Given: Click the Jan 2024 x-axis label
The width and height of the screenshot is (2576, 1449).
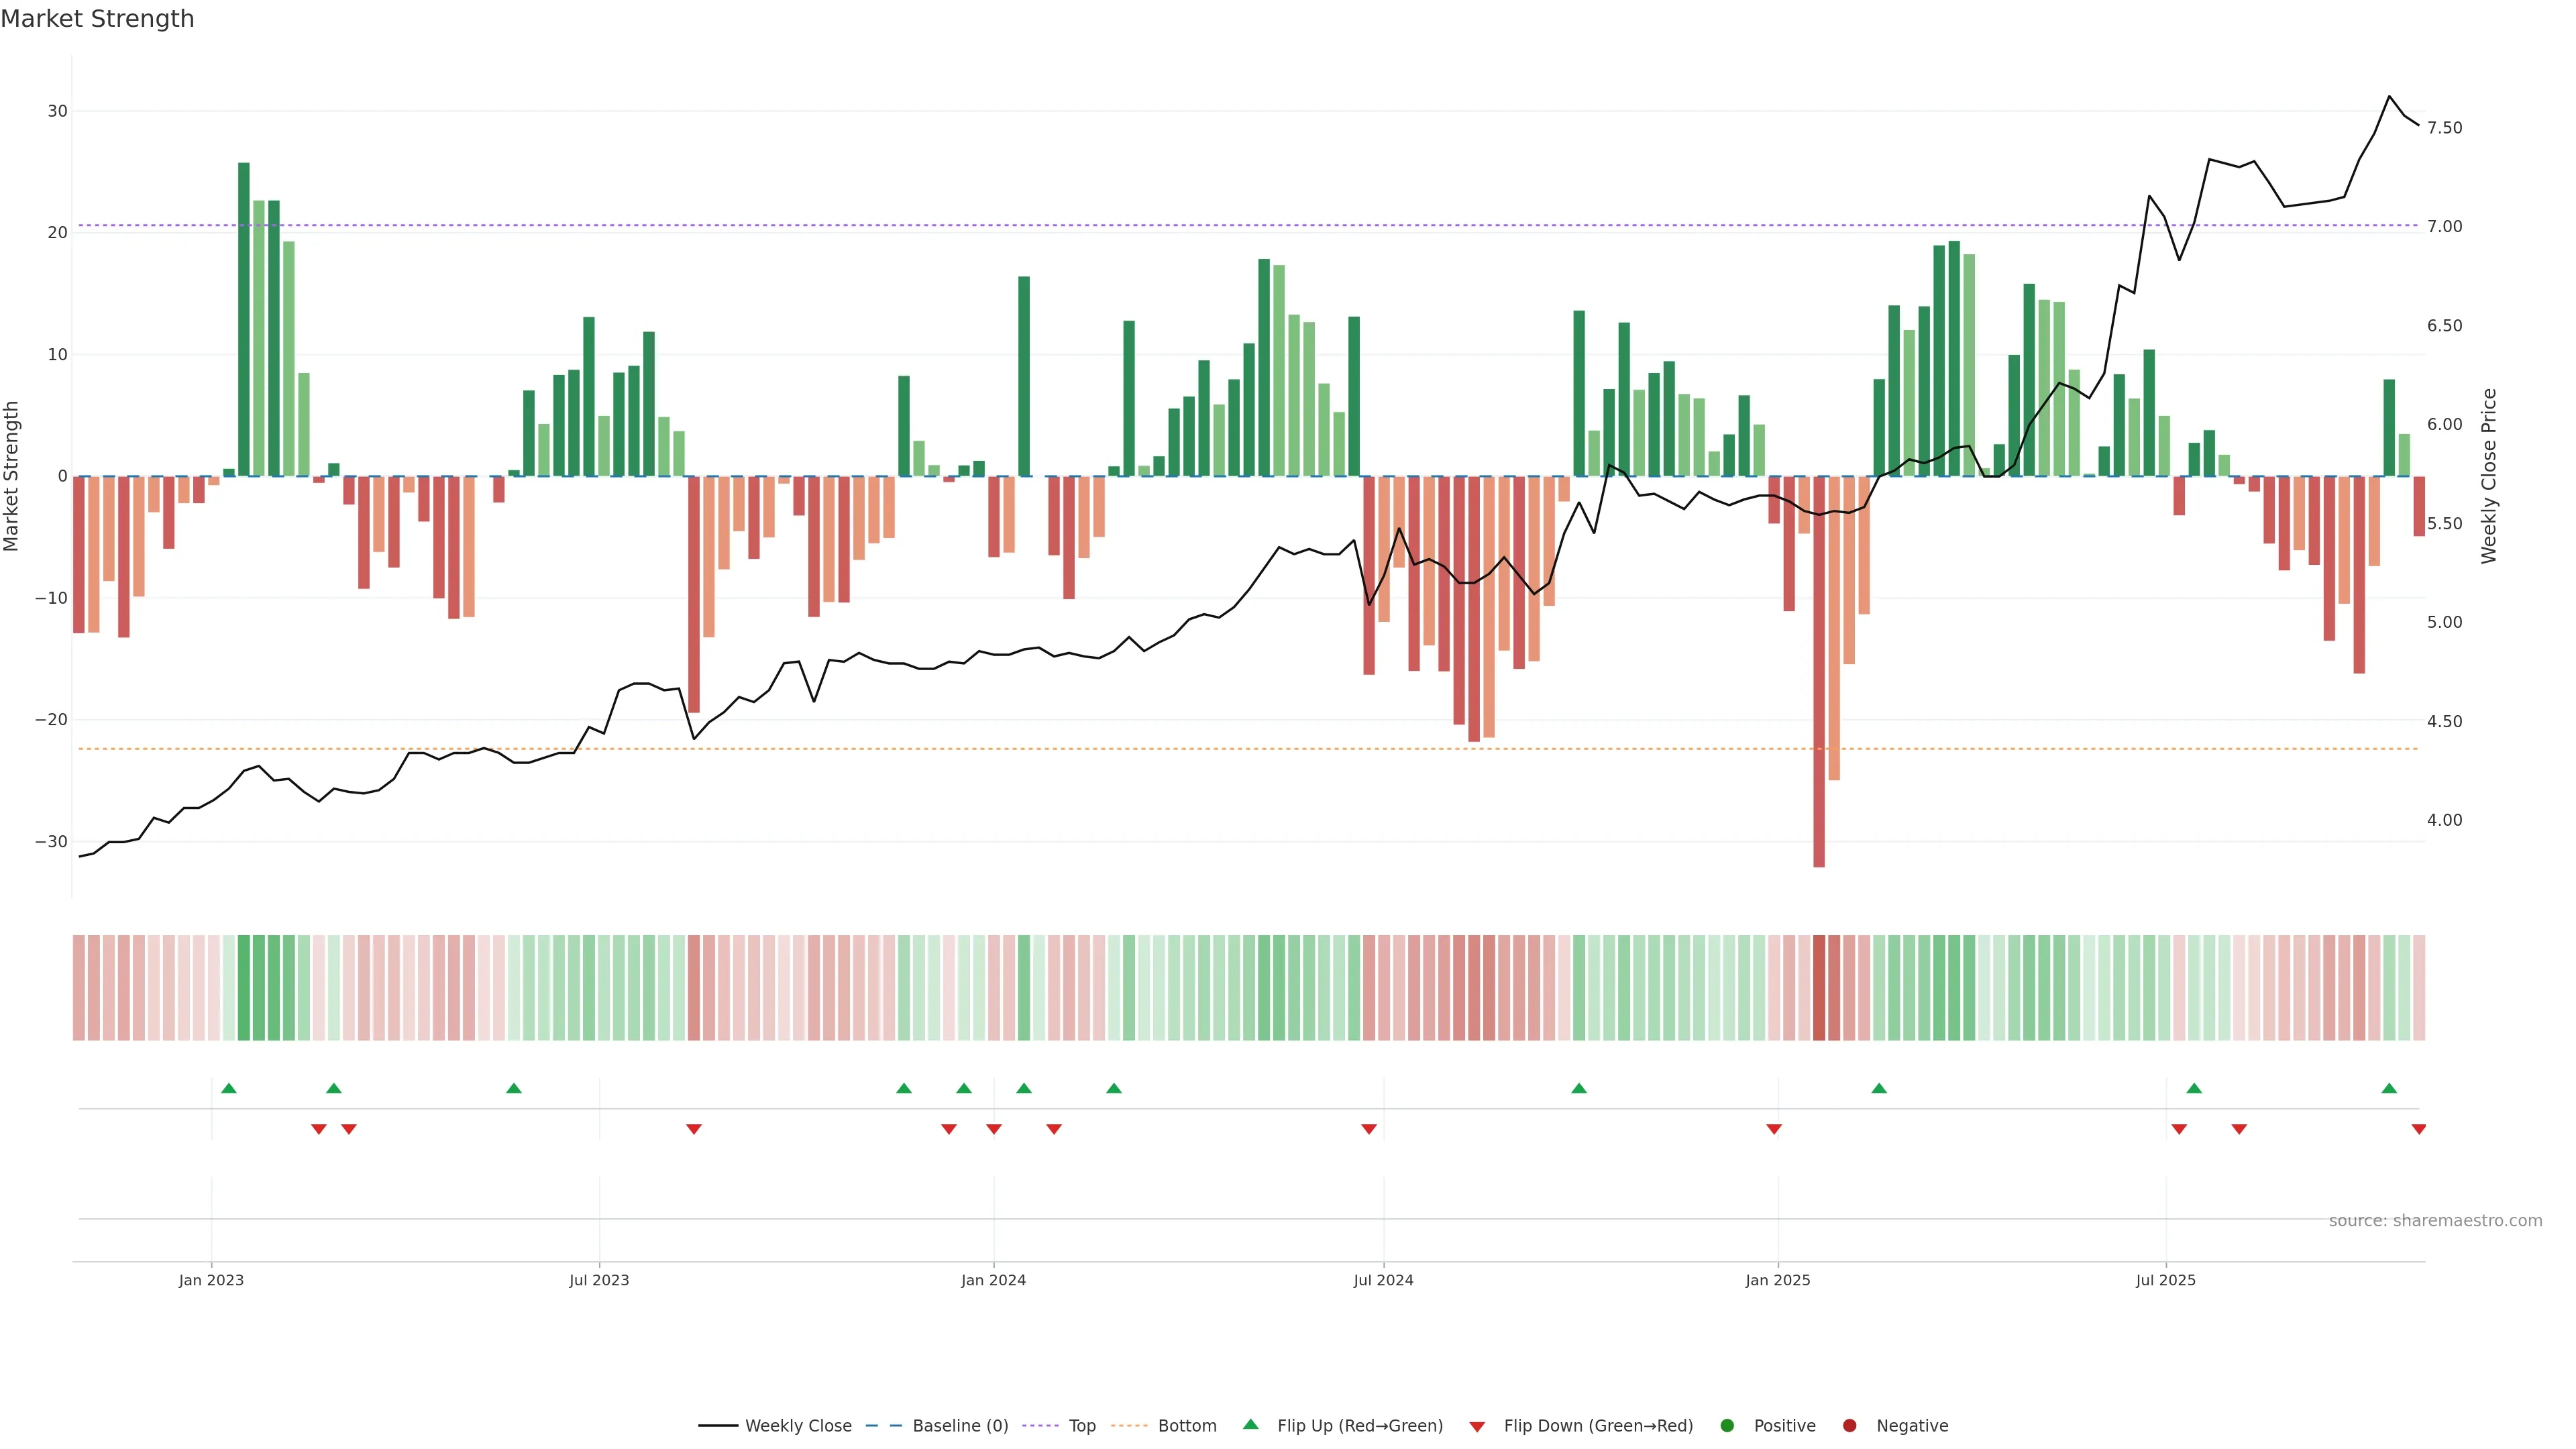Looking at the screenshot, I should point(993,1280).
